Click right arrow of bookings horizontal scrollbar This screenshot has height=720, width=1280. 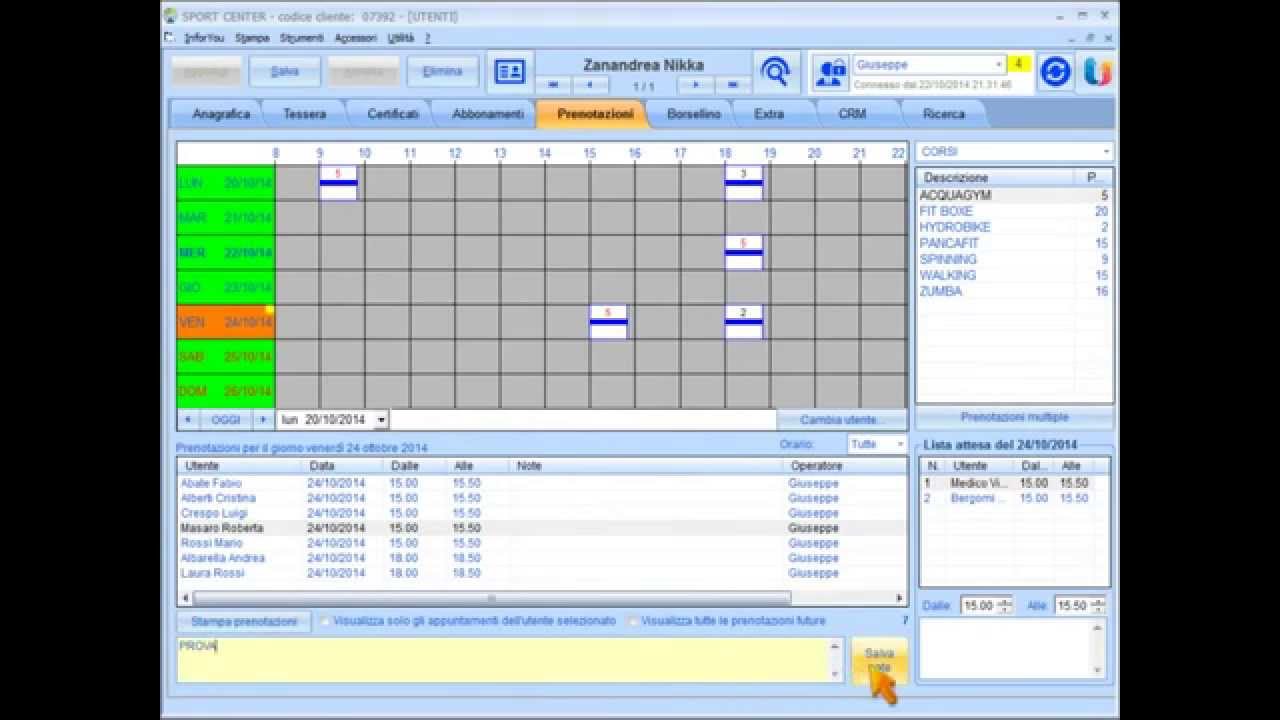(x=899, y=598)
